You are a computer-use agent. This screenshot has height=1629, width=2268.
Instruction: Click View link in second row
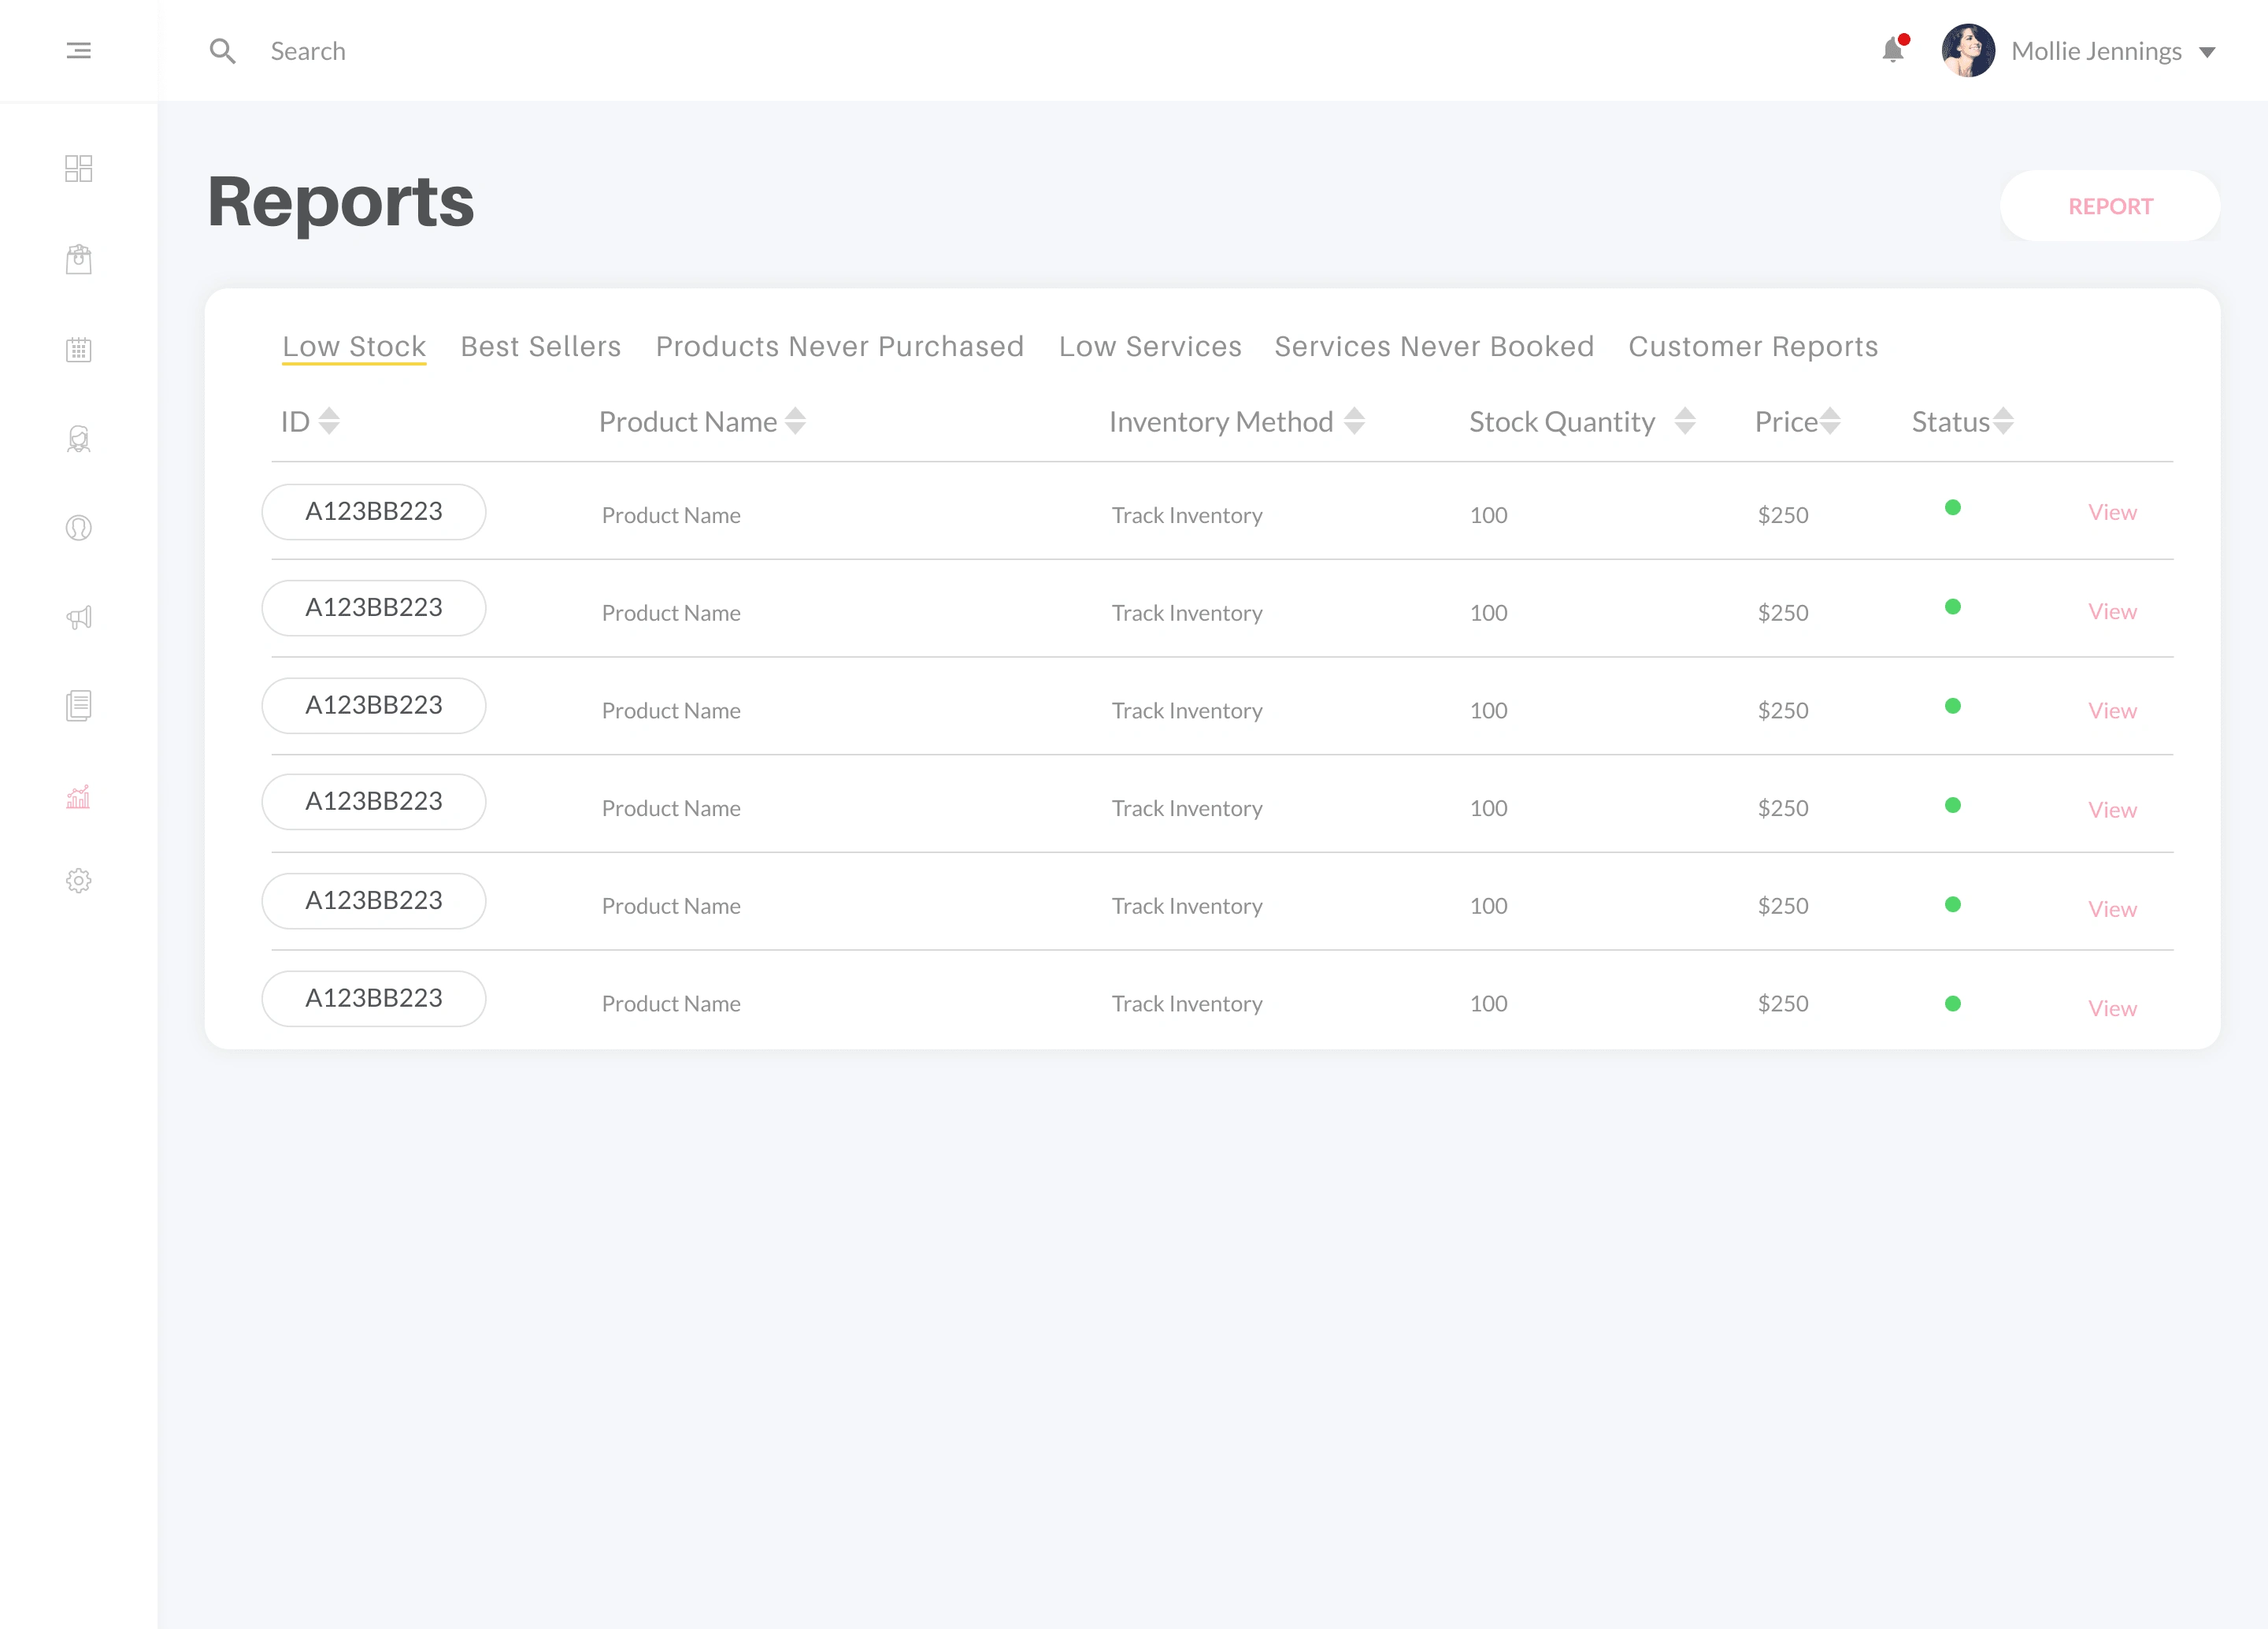pyautogui.click(x=2112, y=611)
